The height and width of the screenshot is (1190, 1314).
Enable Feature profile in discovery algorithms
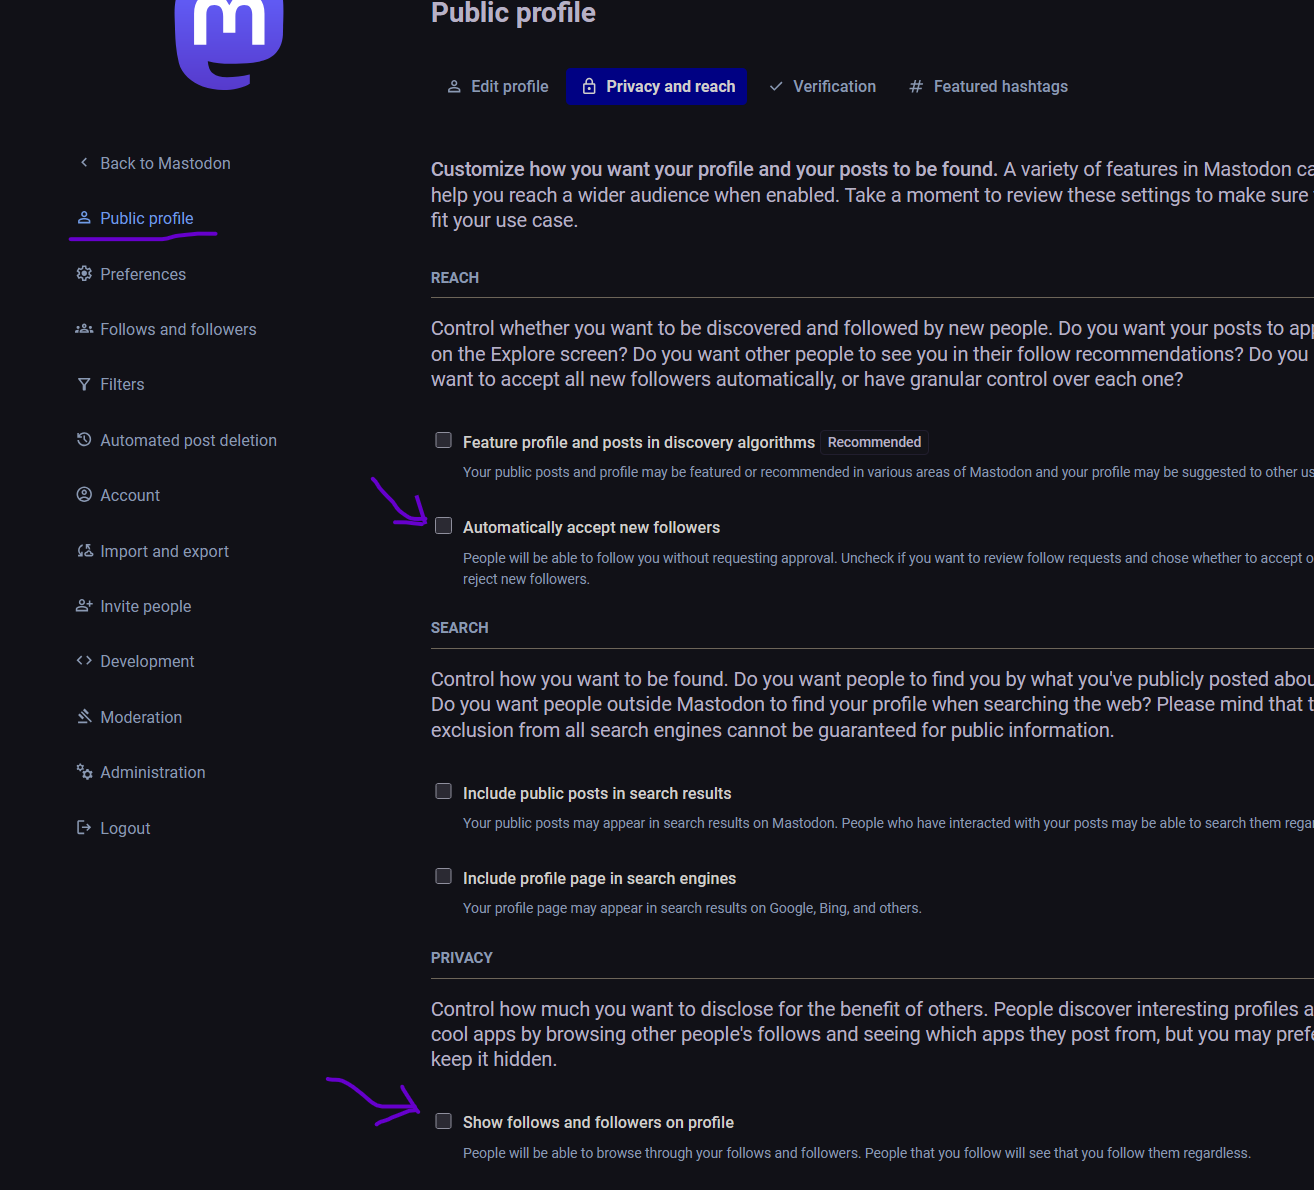click(x=444, y=441)
